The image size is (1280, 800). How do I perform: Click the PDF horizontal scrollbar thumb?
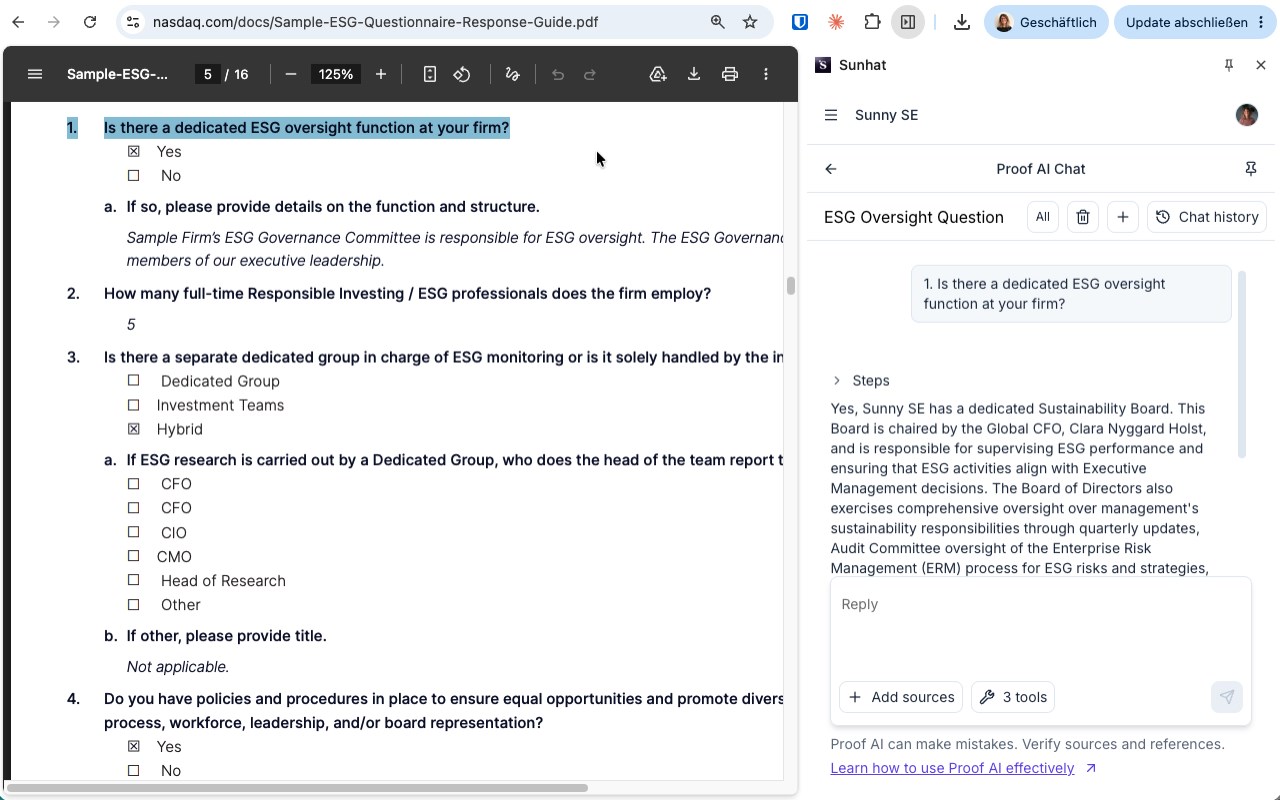click(x=297, y=788)
